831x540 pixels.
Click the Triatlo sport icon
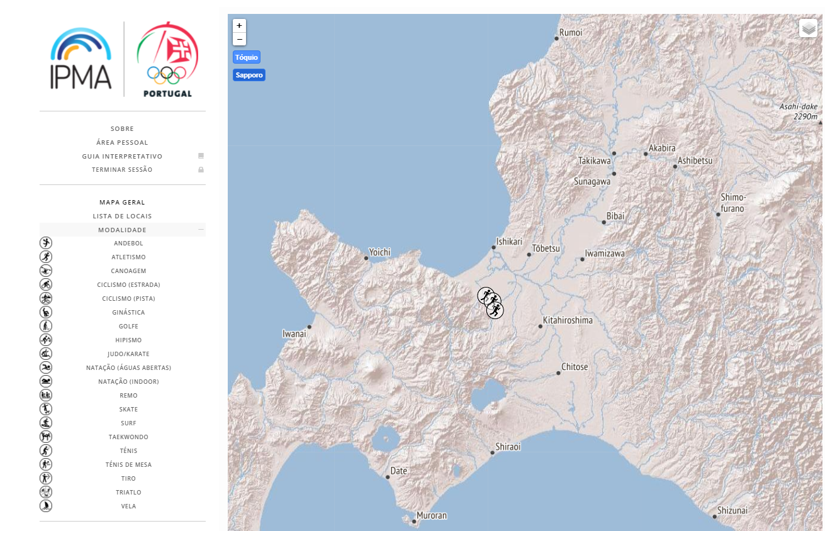point(46,492)
